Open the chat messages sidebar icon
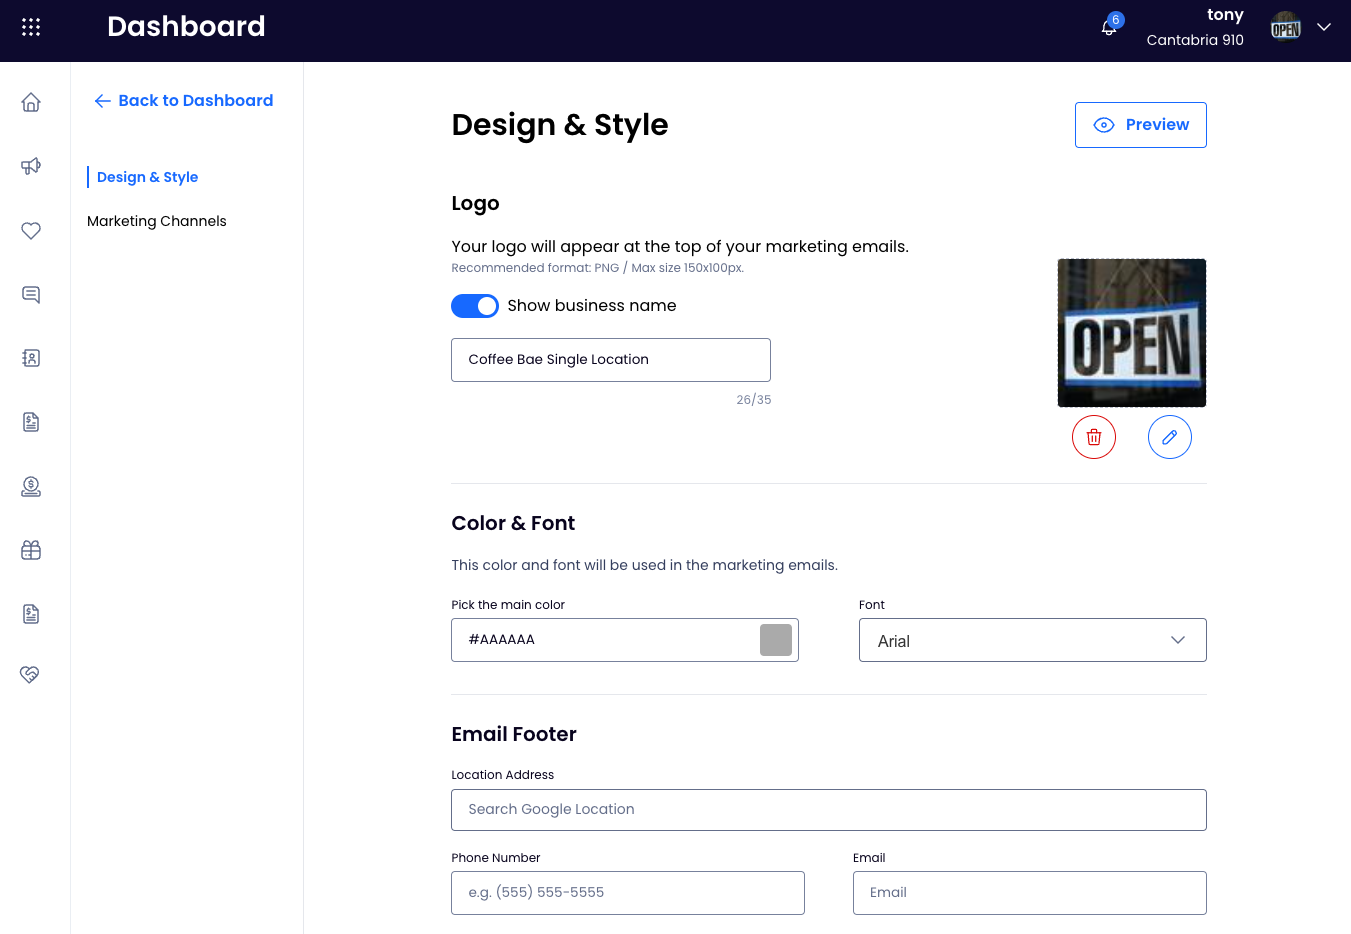Viewport: 1351px width, 934px height. 31,294
